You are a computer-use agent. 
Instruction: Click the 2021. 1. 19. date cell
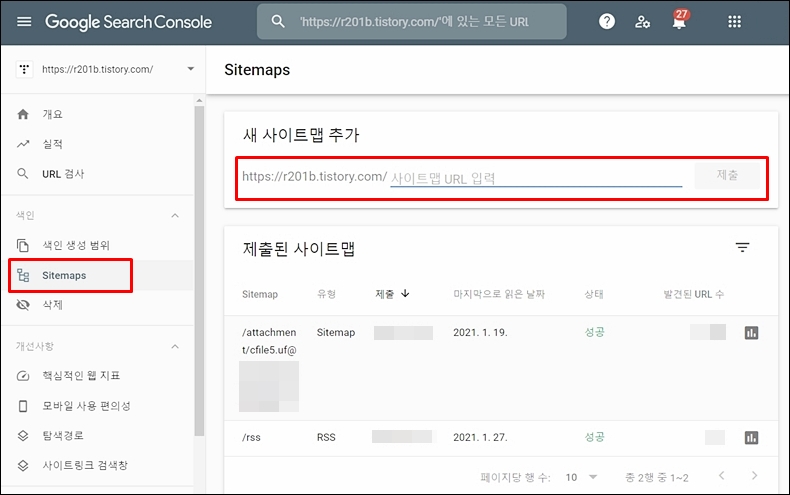point(480,333)
